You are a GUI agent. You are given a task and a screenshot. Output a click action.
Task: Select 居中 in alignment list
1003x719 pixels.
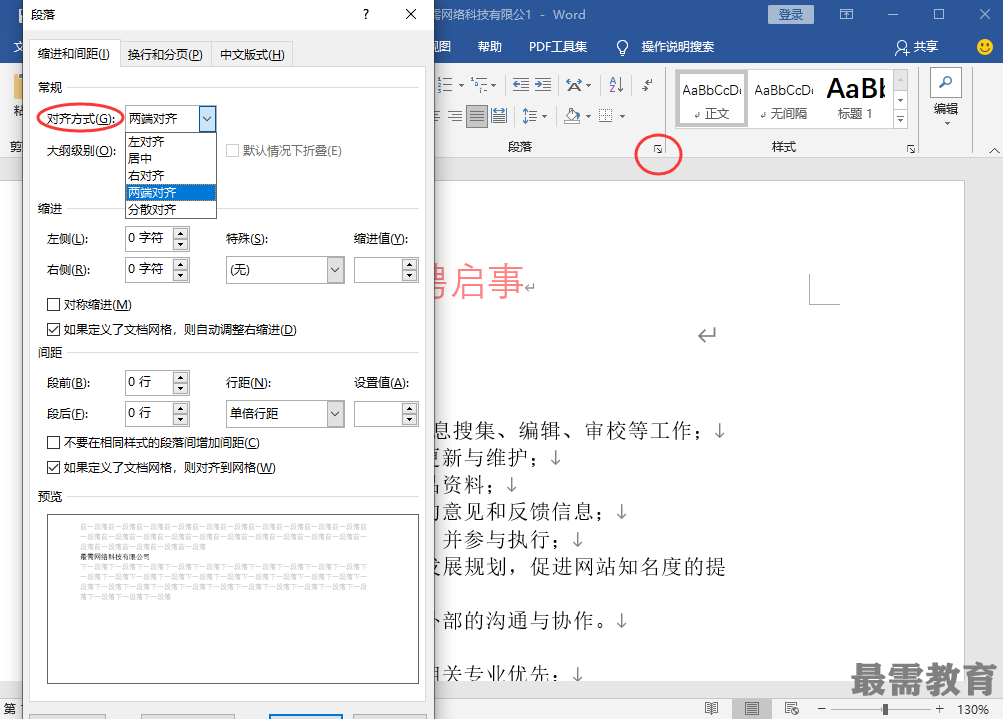[x=171, y=159]
